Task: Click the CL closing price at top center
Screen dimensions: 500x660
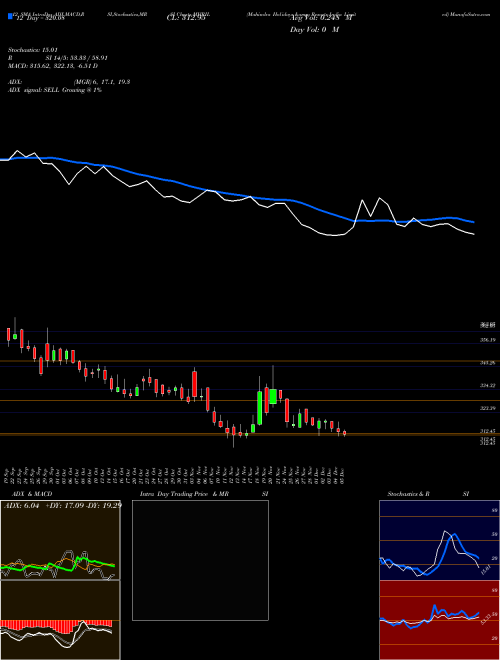Action: click(x=186, y=19)
